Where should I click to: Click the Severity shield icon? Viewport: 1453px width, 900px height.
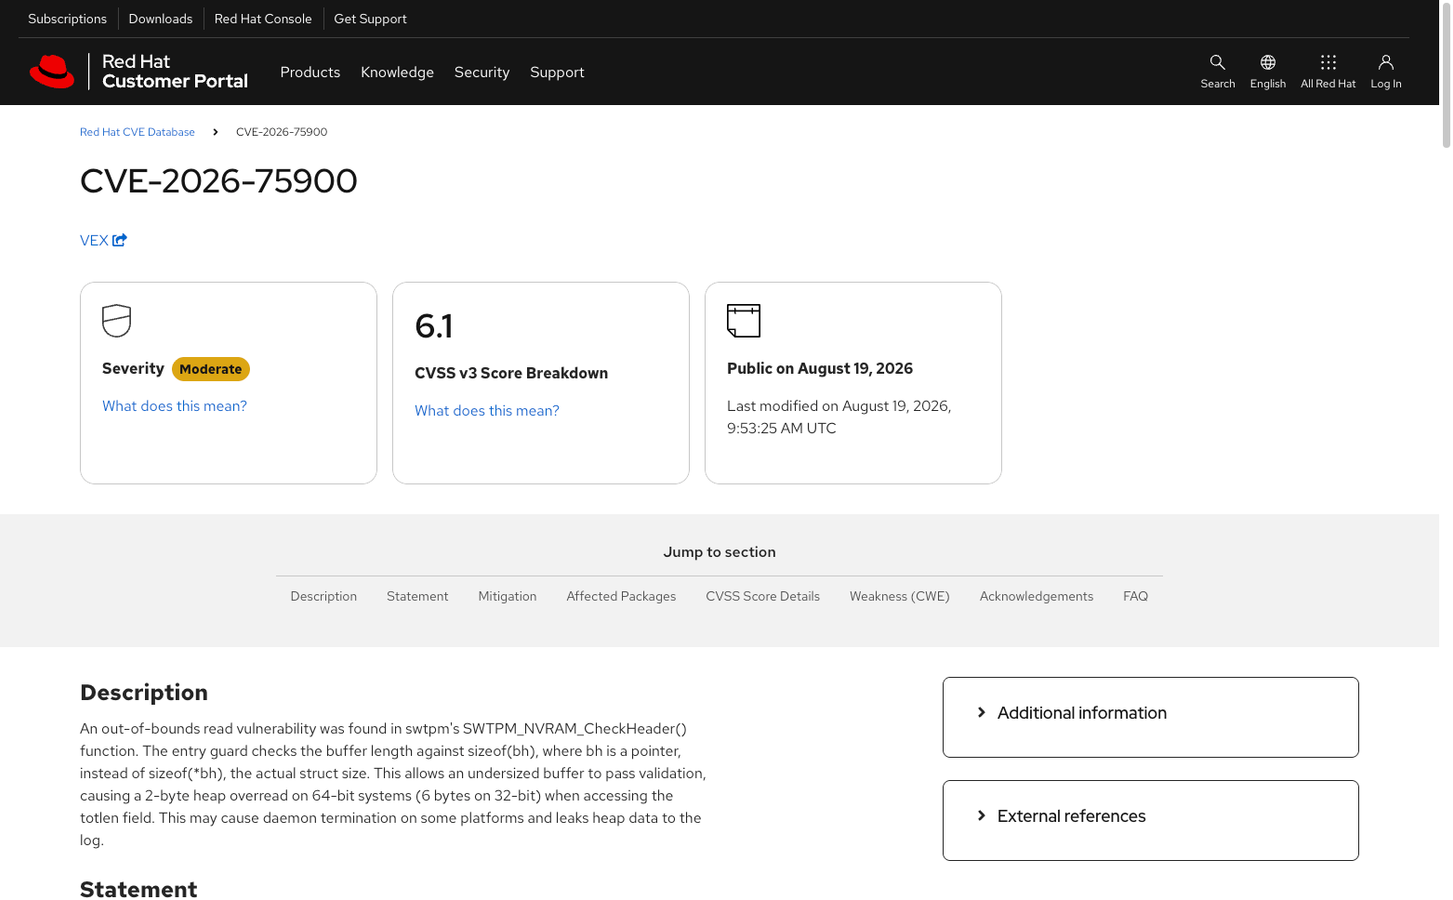point(116,321)
